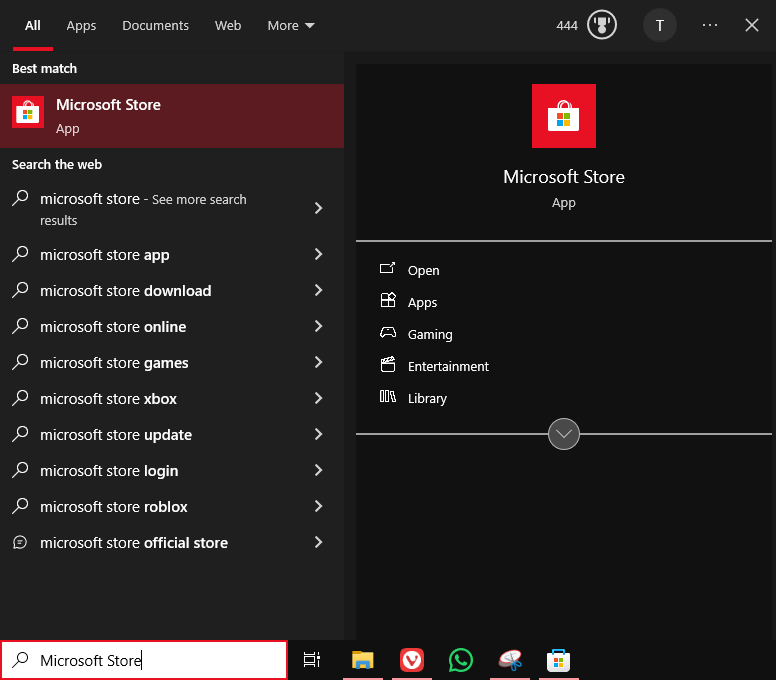Expand the microsoft store games suggestion arrow
The width and height of the screenshot is (776, 680).
318,363
